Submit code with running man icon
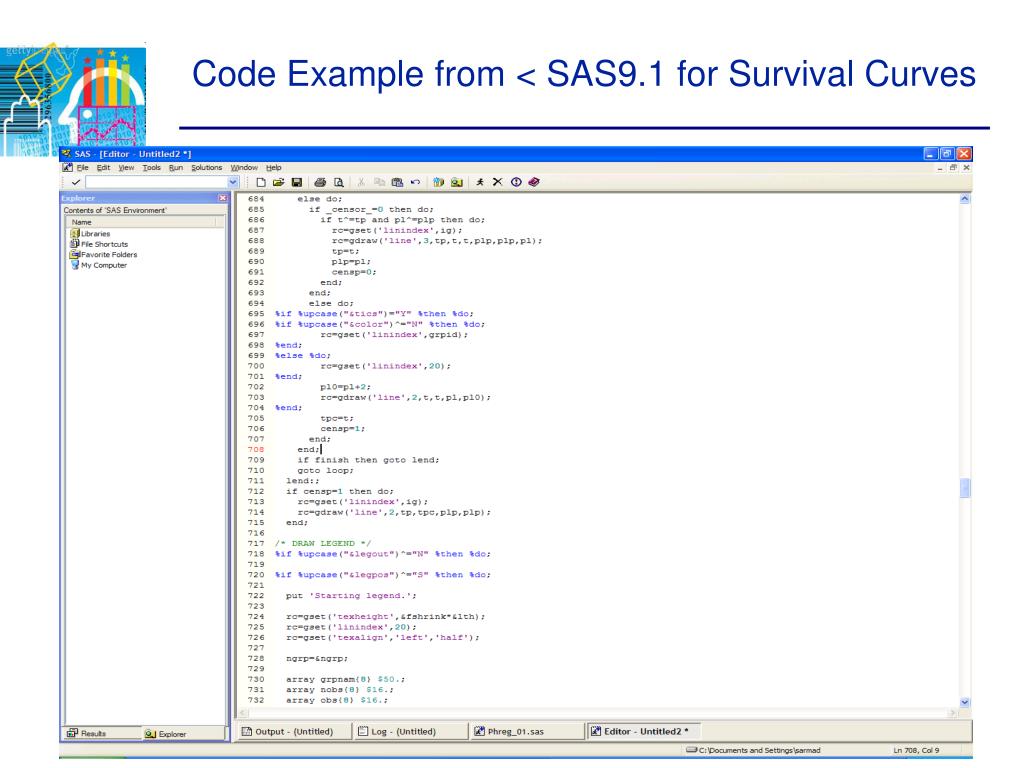The image size is (1024, 768). click(x=480, y=182)
